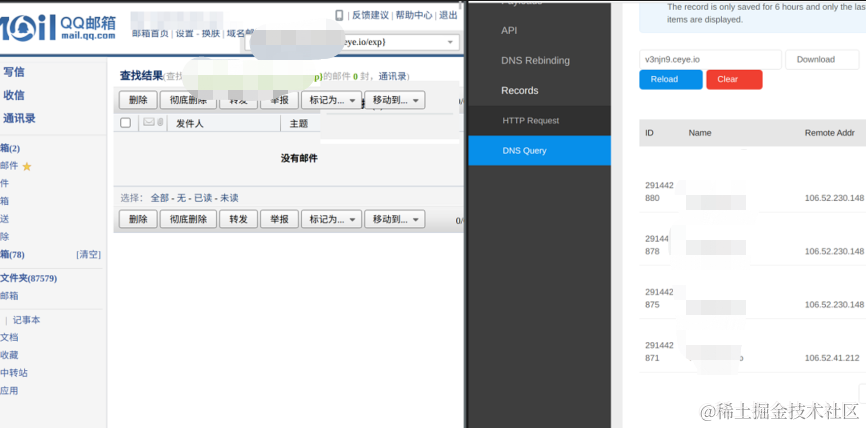Click 彻底删除 above the mail list
This screenshot has width=866, height=428.
pos(188,100)
